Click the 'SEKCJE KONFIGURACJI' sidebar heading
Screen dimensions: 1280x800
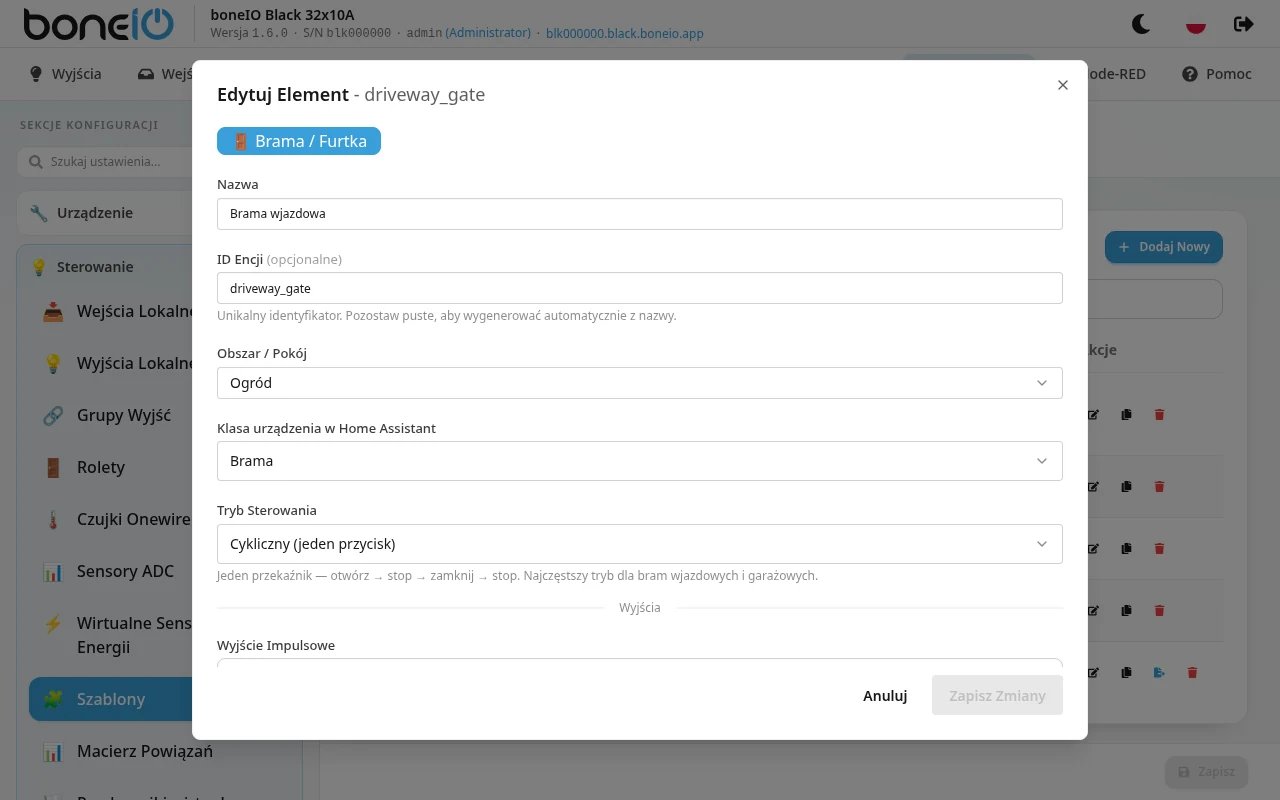click(89, 125)
